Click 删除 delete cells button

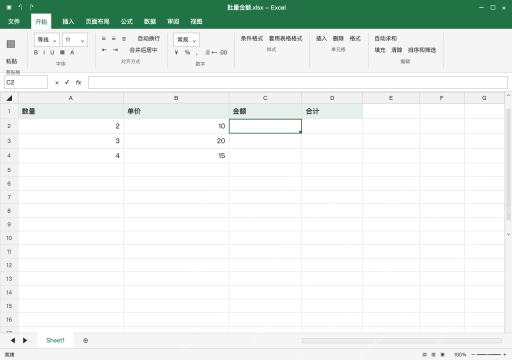click(338, 39)
